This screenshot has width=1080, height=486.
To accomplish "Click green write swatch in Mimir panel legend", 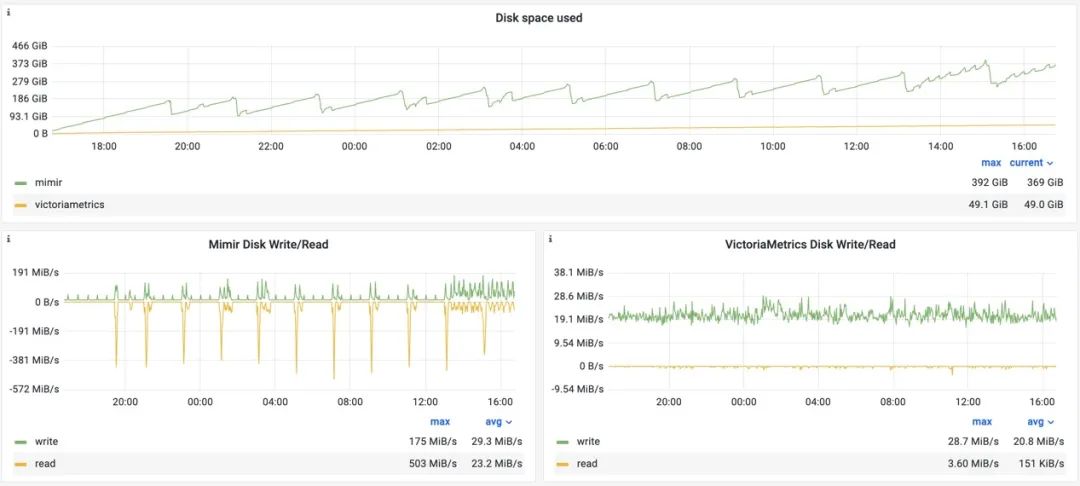I will click(x=21, y=442).
